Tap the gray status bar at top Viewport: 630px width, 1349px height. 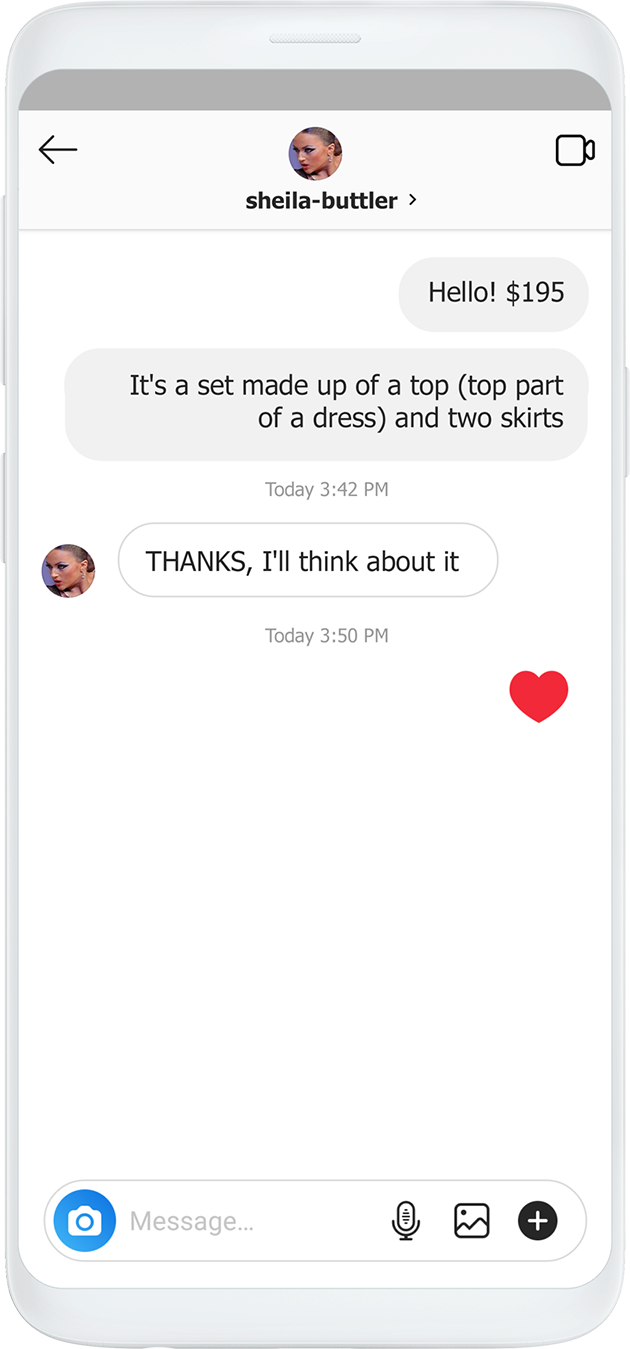click(x=315, y=90)
